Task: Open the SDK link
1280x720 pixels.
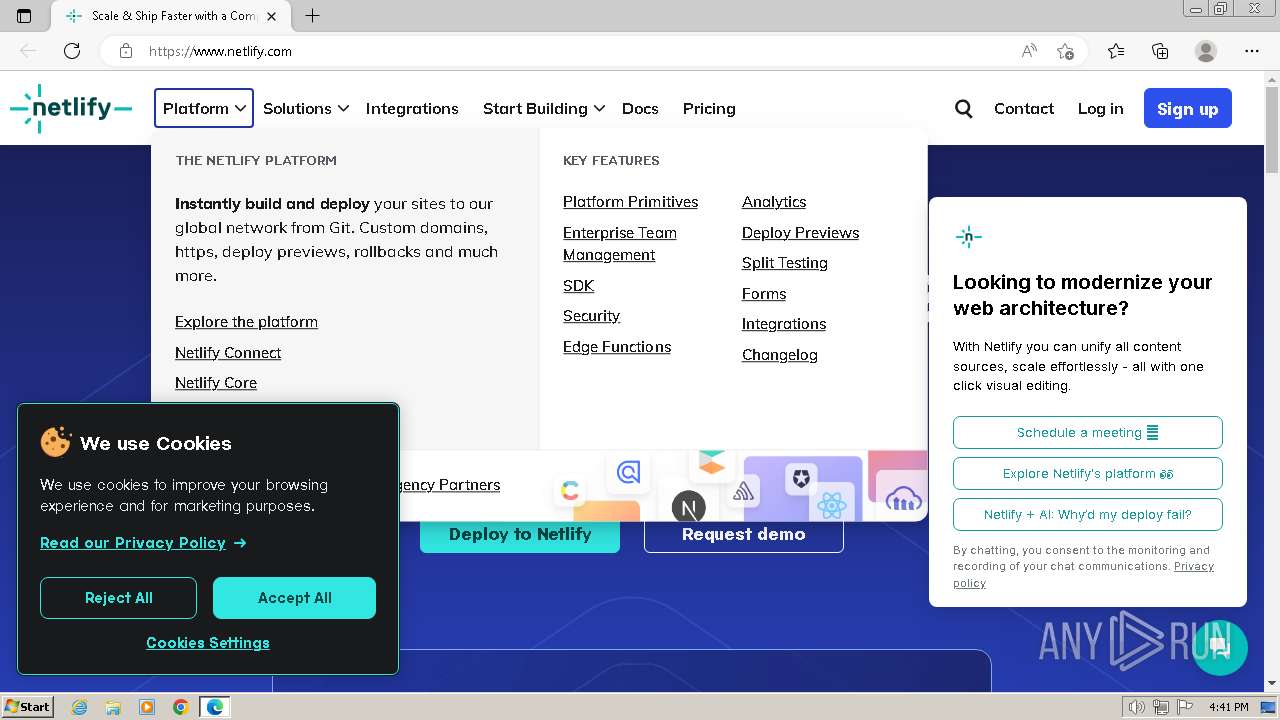Action: click(578, 286)
